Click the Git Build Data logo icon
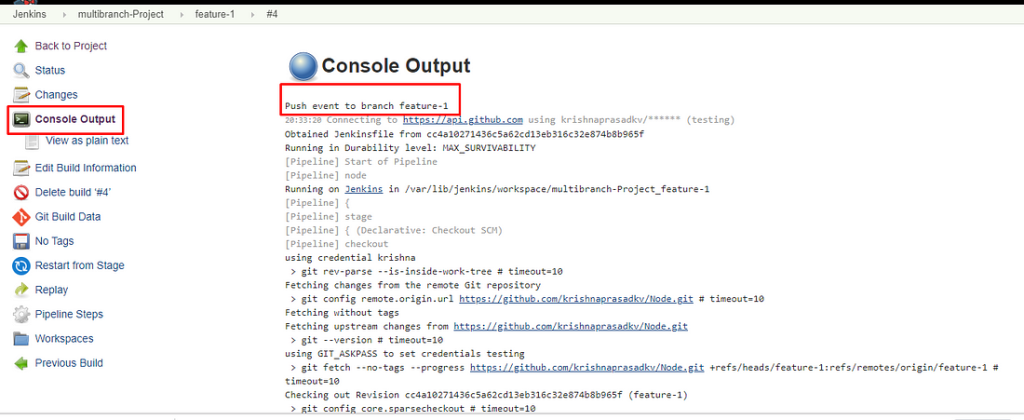Screen dimensions: 1024x420 [x=22, y=217]
